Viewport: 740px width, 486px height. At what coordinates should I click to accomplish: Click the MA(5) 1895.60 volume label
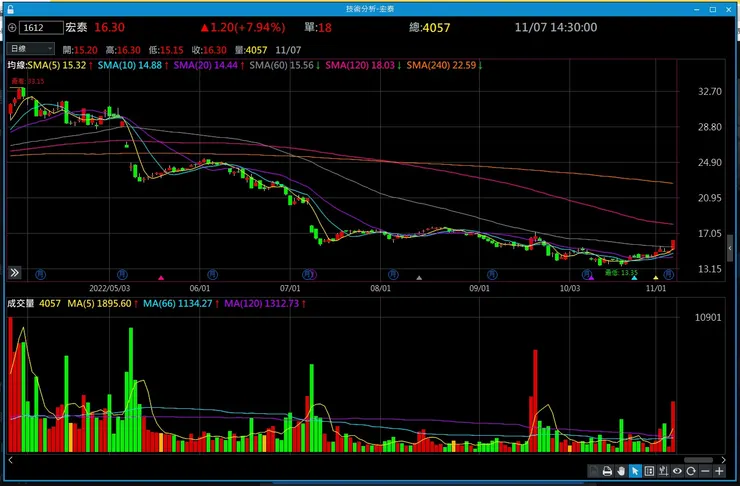click(x=99, y=303)
